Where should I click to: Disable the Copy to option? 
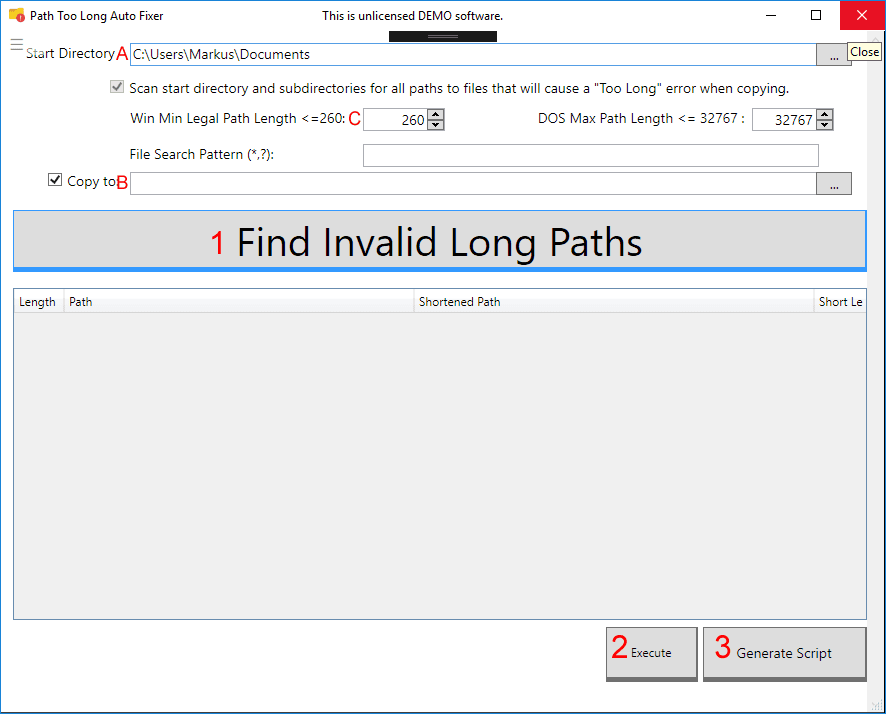(x=55, y=179)
